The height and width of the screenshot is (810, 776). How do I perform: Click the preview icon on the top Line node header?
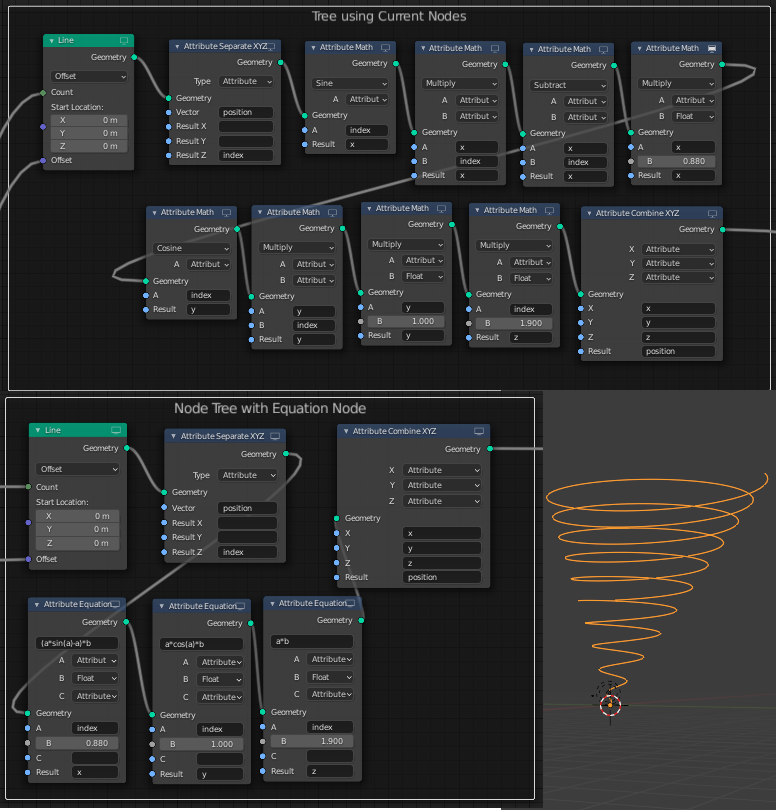click(124, 40)
